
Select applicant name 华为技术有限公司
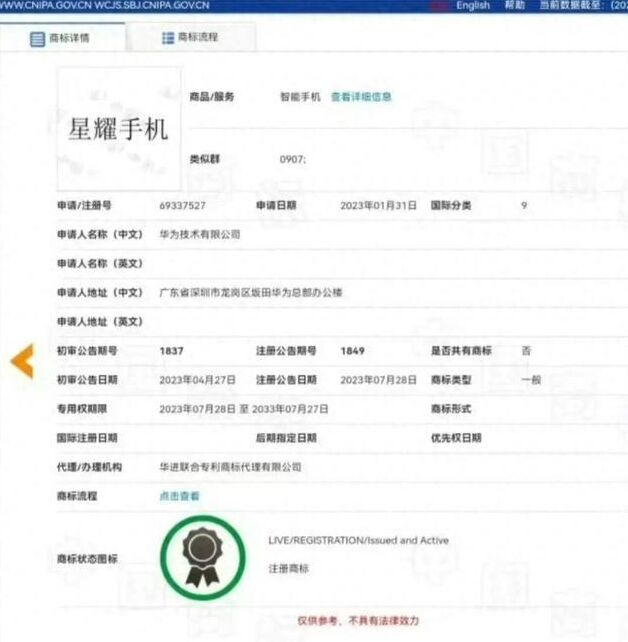[200, 235]
